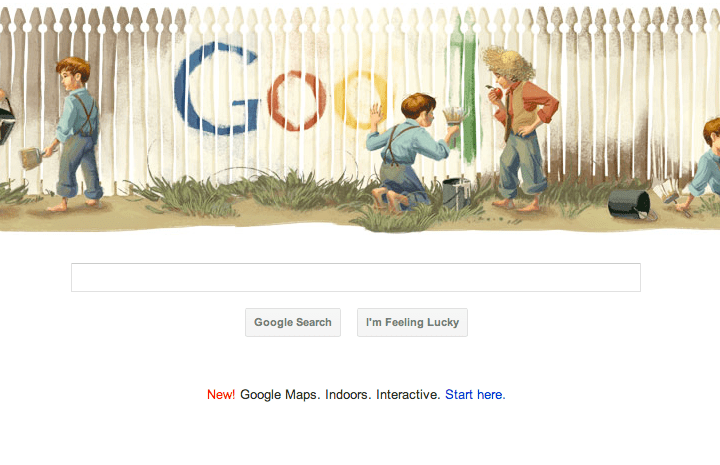This screenshot has width=720, height=465.
Task: Click the straw hat on standing boy
Action: pos(507,62)
